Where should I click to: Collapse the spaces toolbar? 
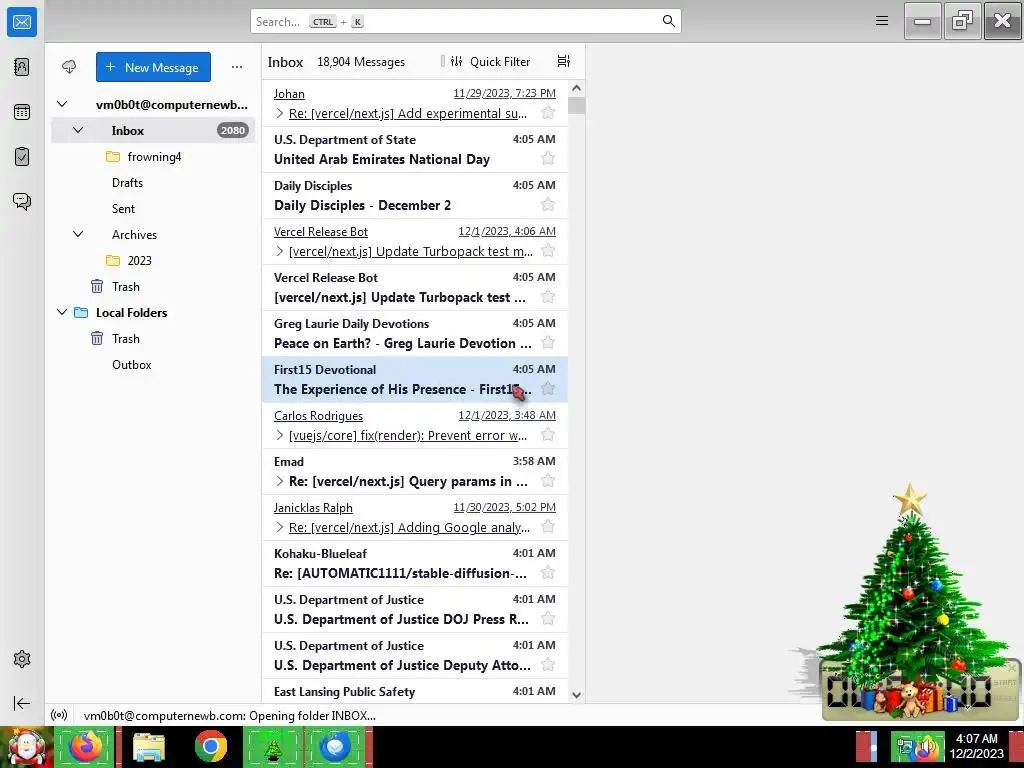[22, 703]
